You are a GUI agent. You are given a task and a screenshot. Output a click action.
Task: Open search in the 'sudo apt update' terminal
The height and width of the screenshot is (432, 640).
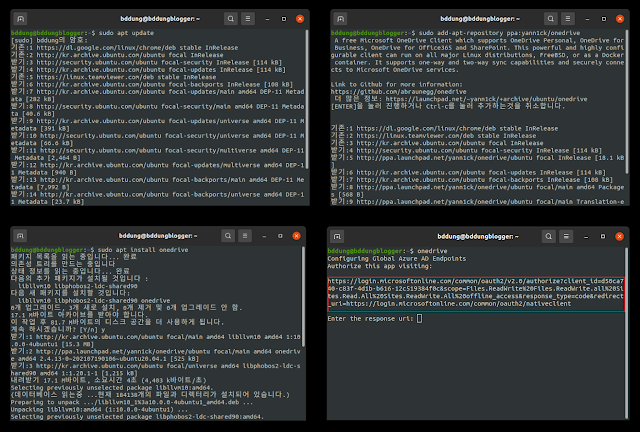(231, 19)
